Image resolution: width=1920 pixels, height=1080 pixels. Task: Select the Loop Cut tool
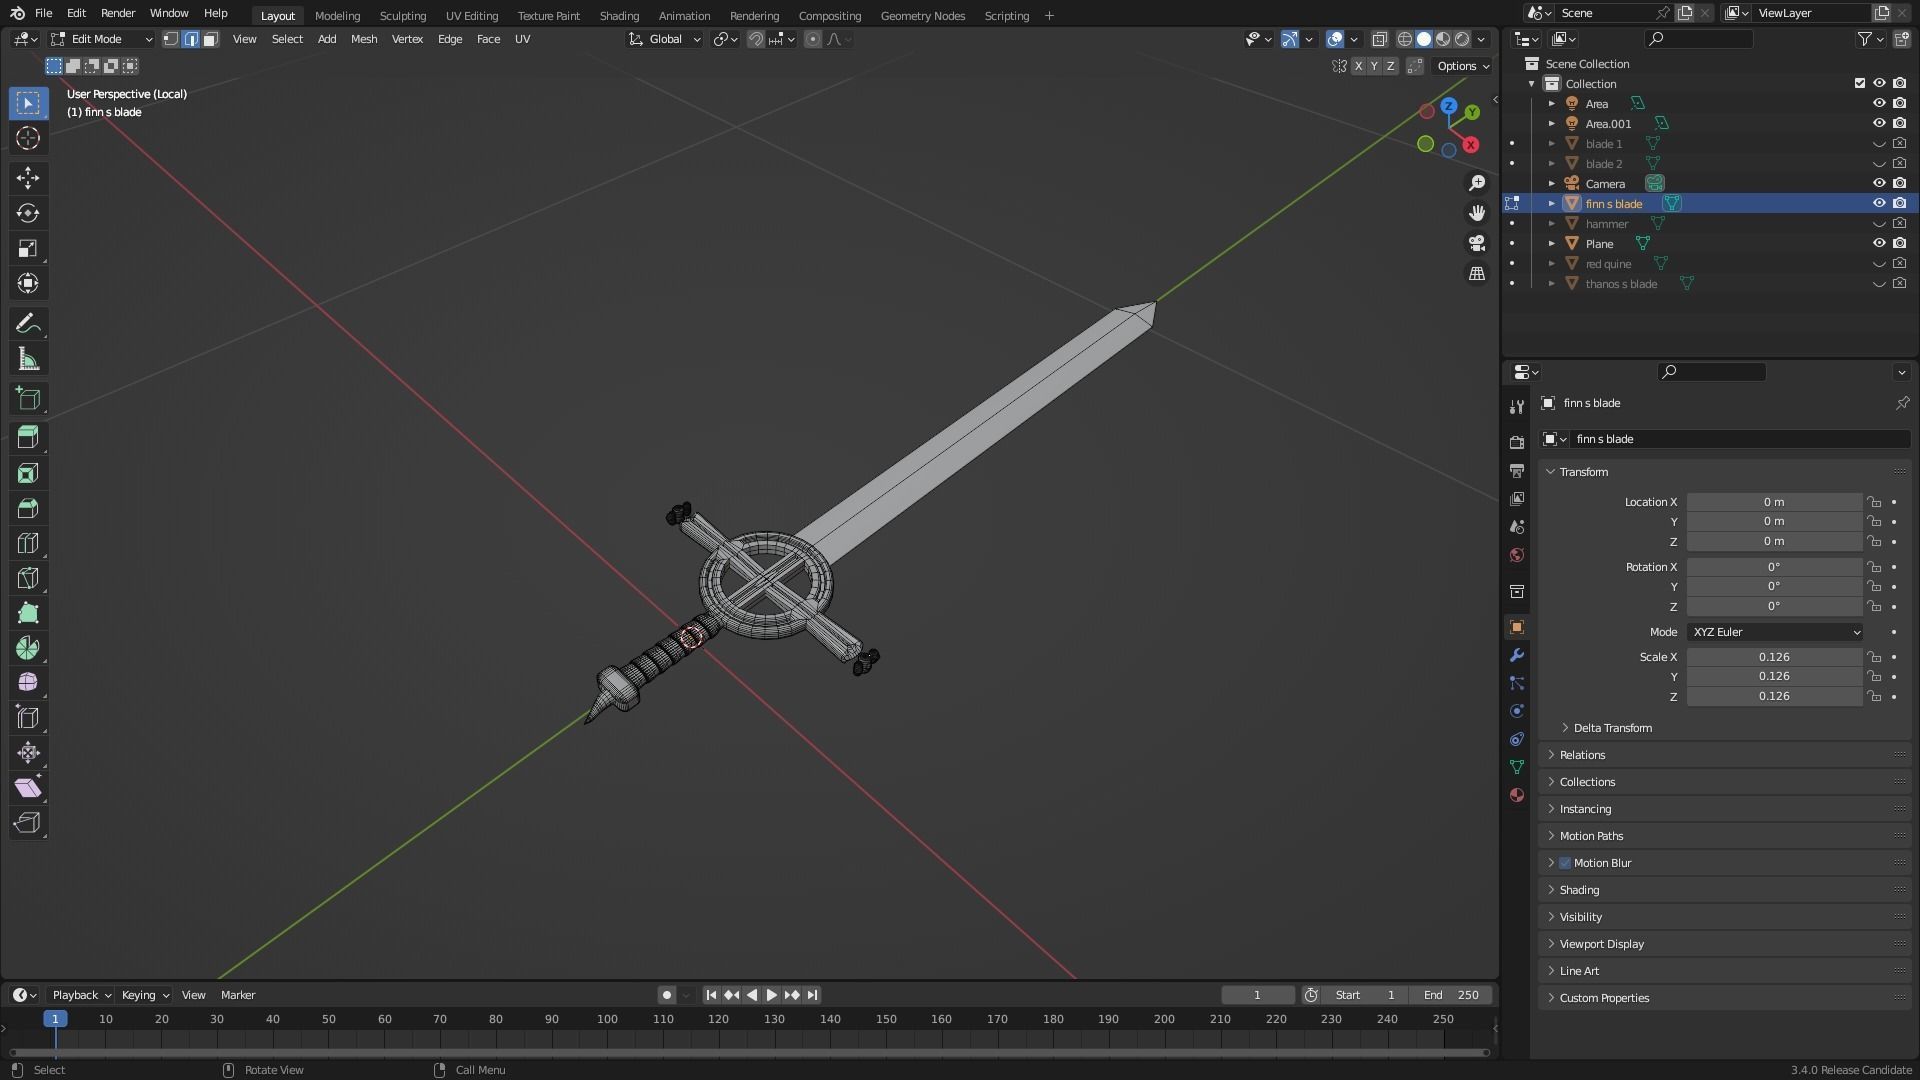28,543
